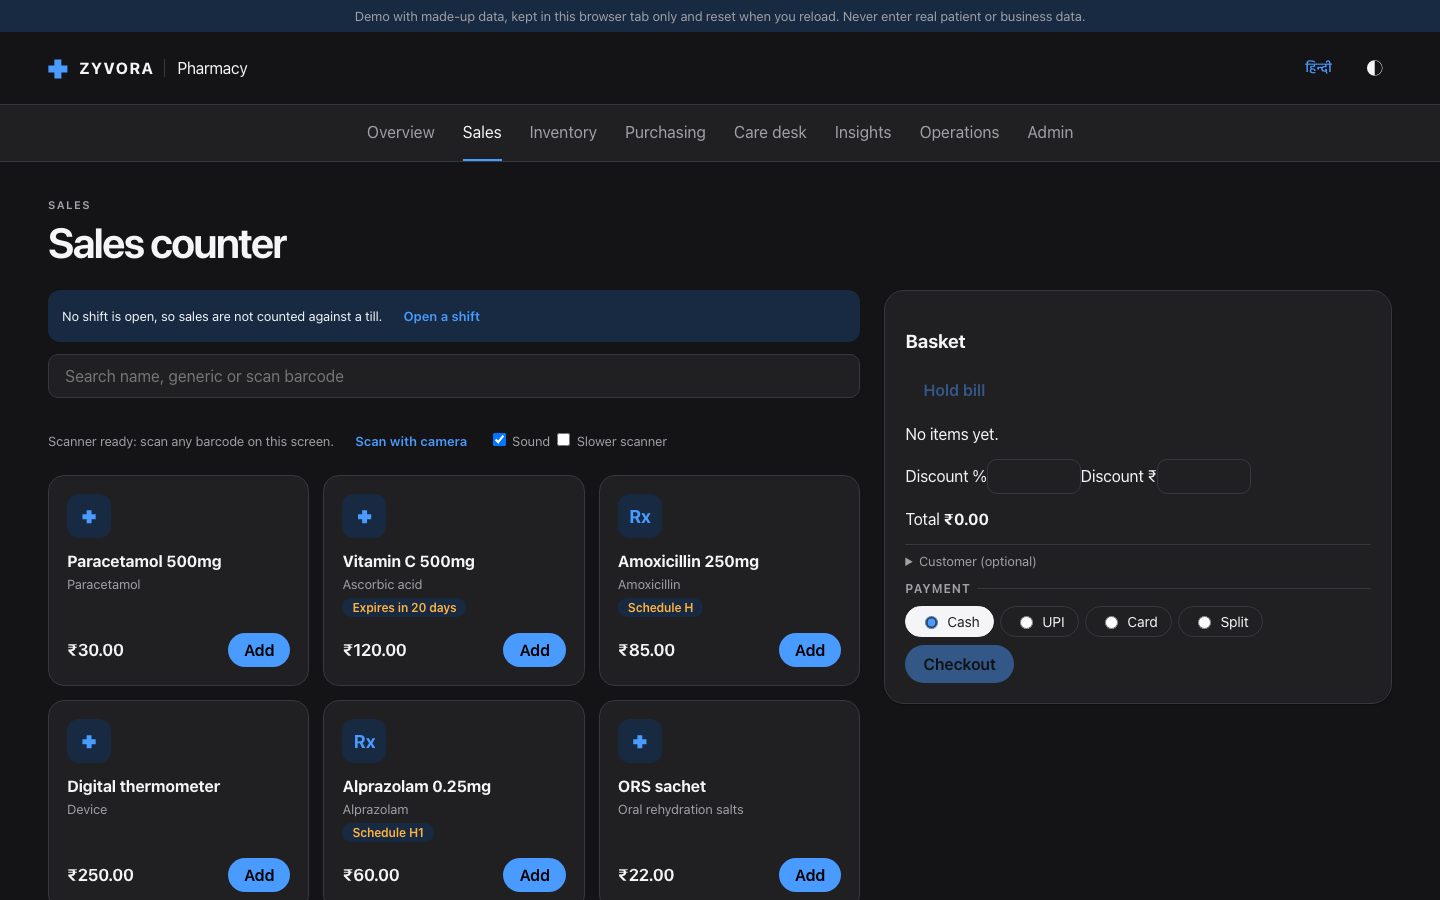The width and height of the screenshot is (1440, 900).
Task: Go to the Admin tab
Action: click(1050, 132)
